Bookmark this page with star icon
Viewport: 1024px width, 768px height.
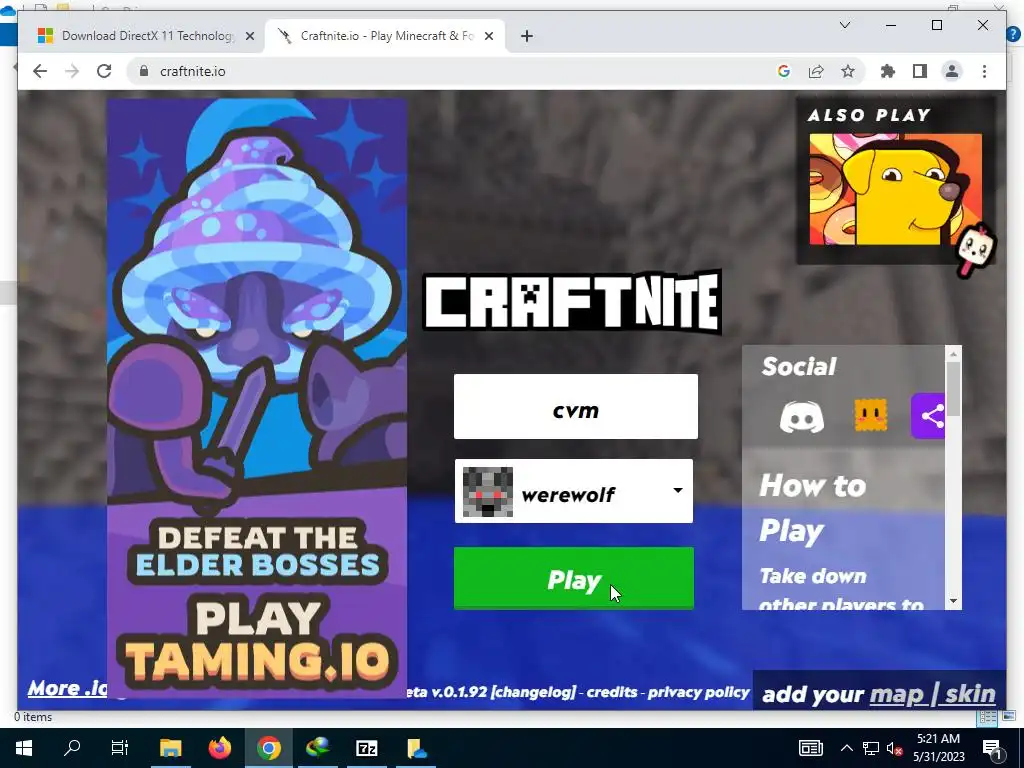pos(848,71)
